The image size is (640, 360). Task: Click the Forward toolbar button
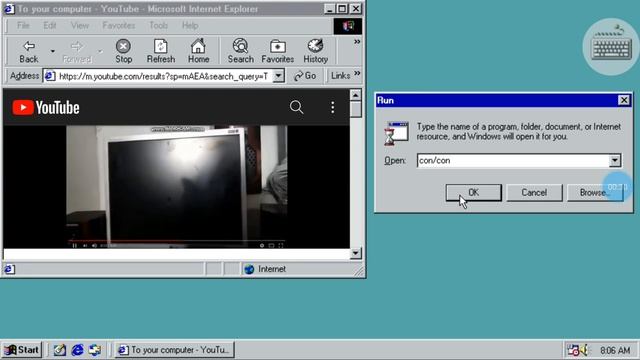coord(76,51)
